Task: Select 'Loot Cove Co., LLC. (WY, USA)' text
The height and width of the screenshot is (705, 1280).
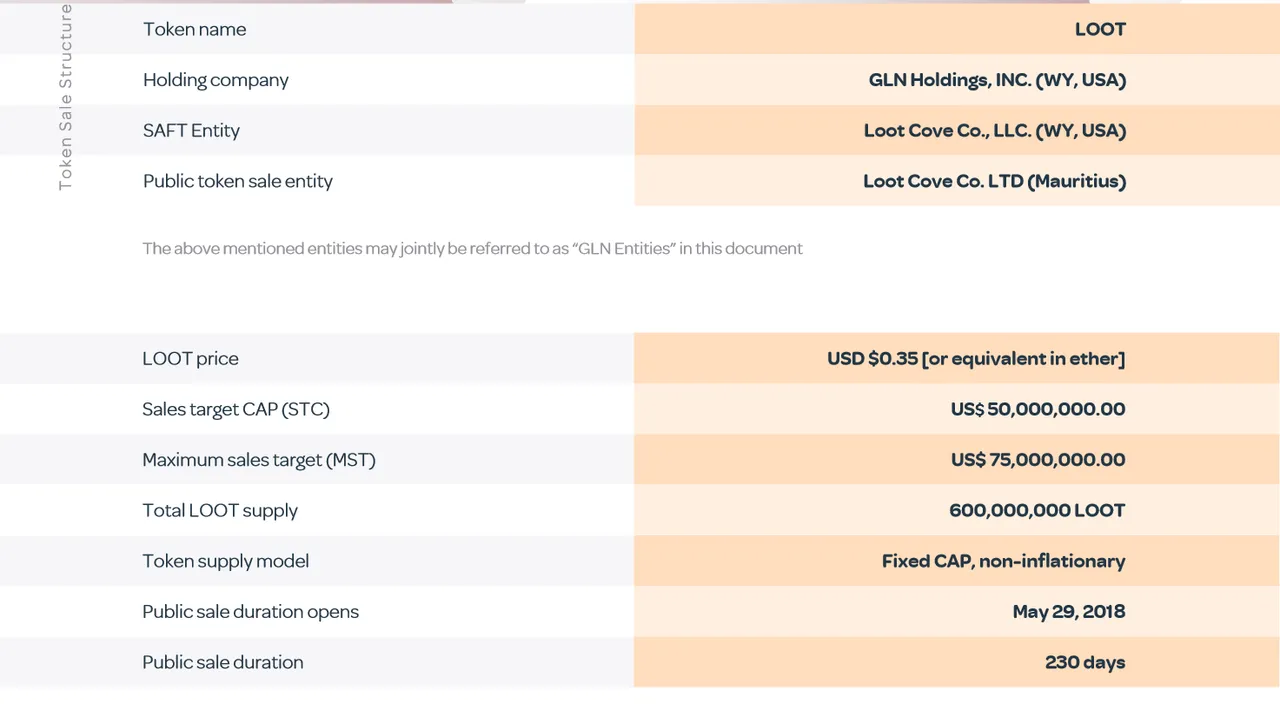Action: pos(995,130)
